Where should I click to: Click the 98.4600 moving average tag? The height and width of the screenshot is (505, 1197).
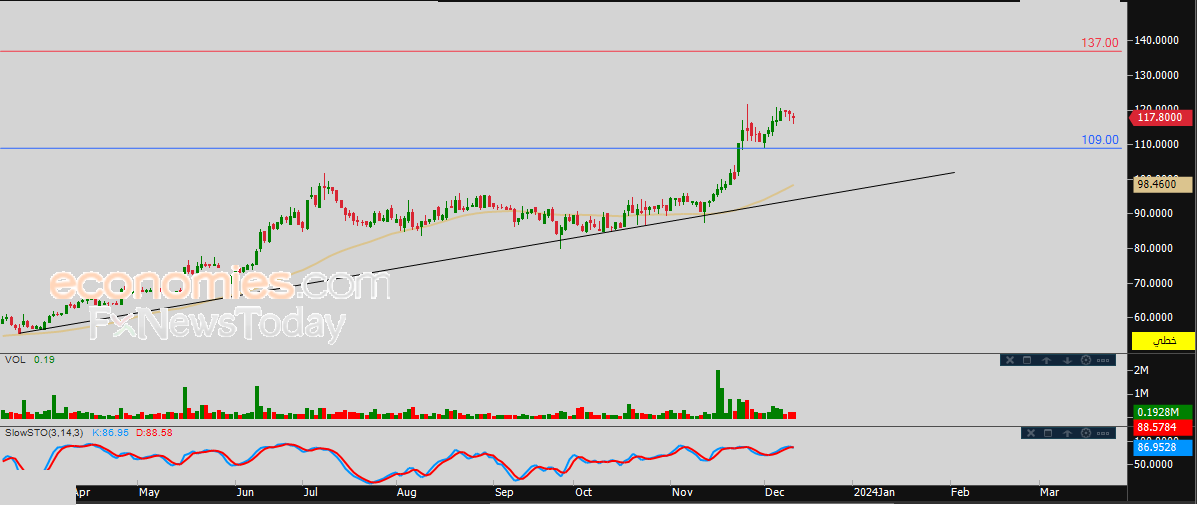point(1164,184)
